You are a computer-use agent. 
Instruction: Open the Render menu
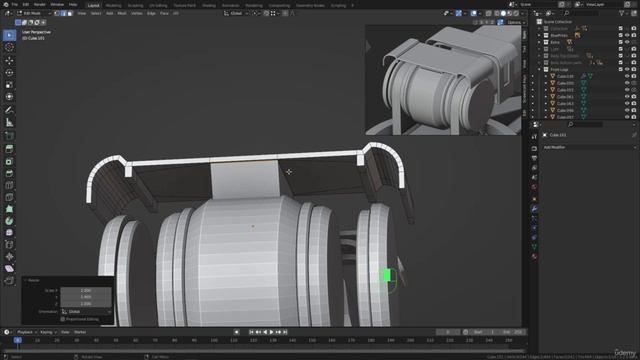(40, 4)
